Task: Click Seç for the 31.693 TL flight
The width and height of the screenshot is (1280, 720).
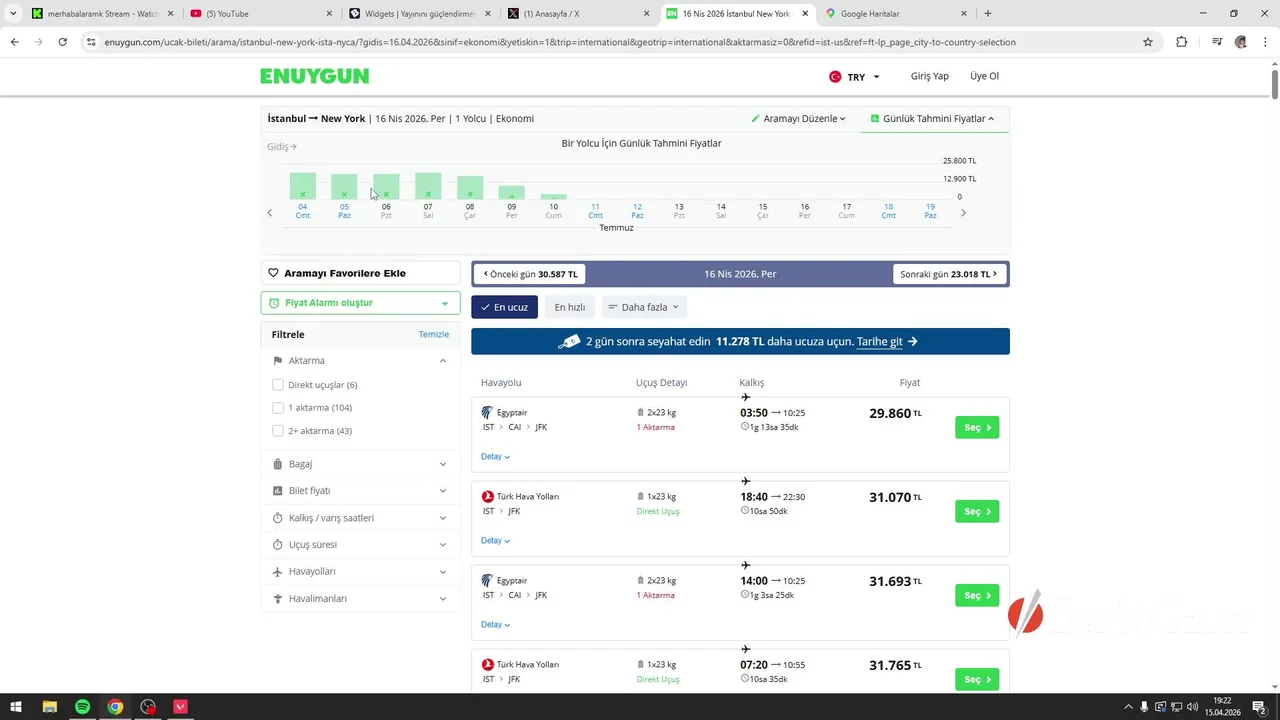Action: click(x=977, y=596)
